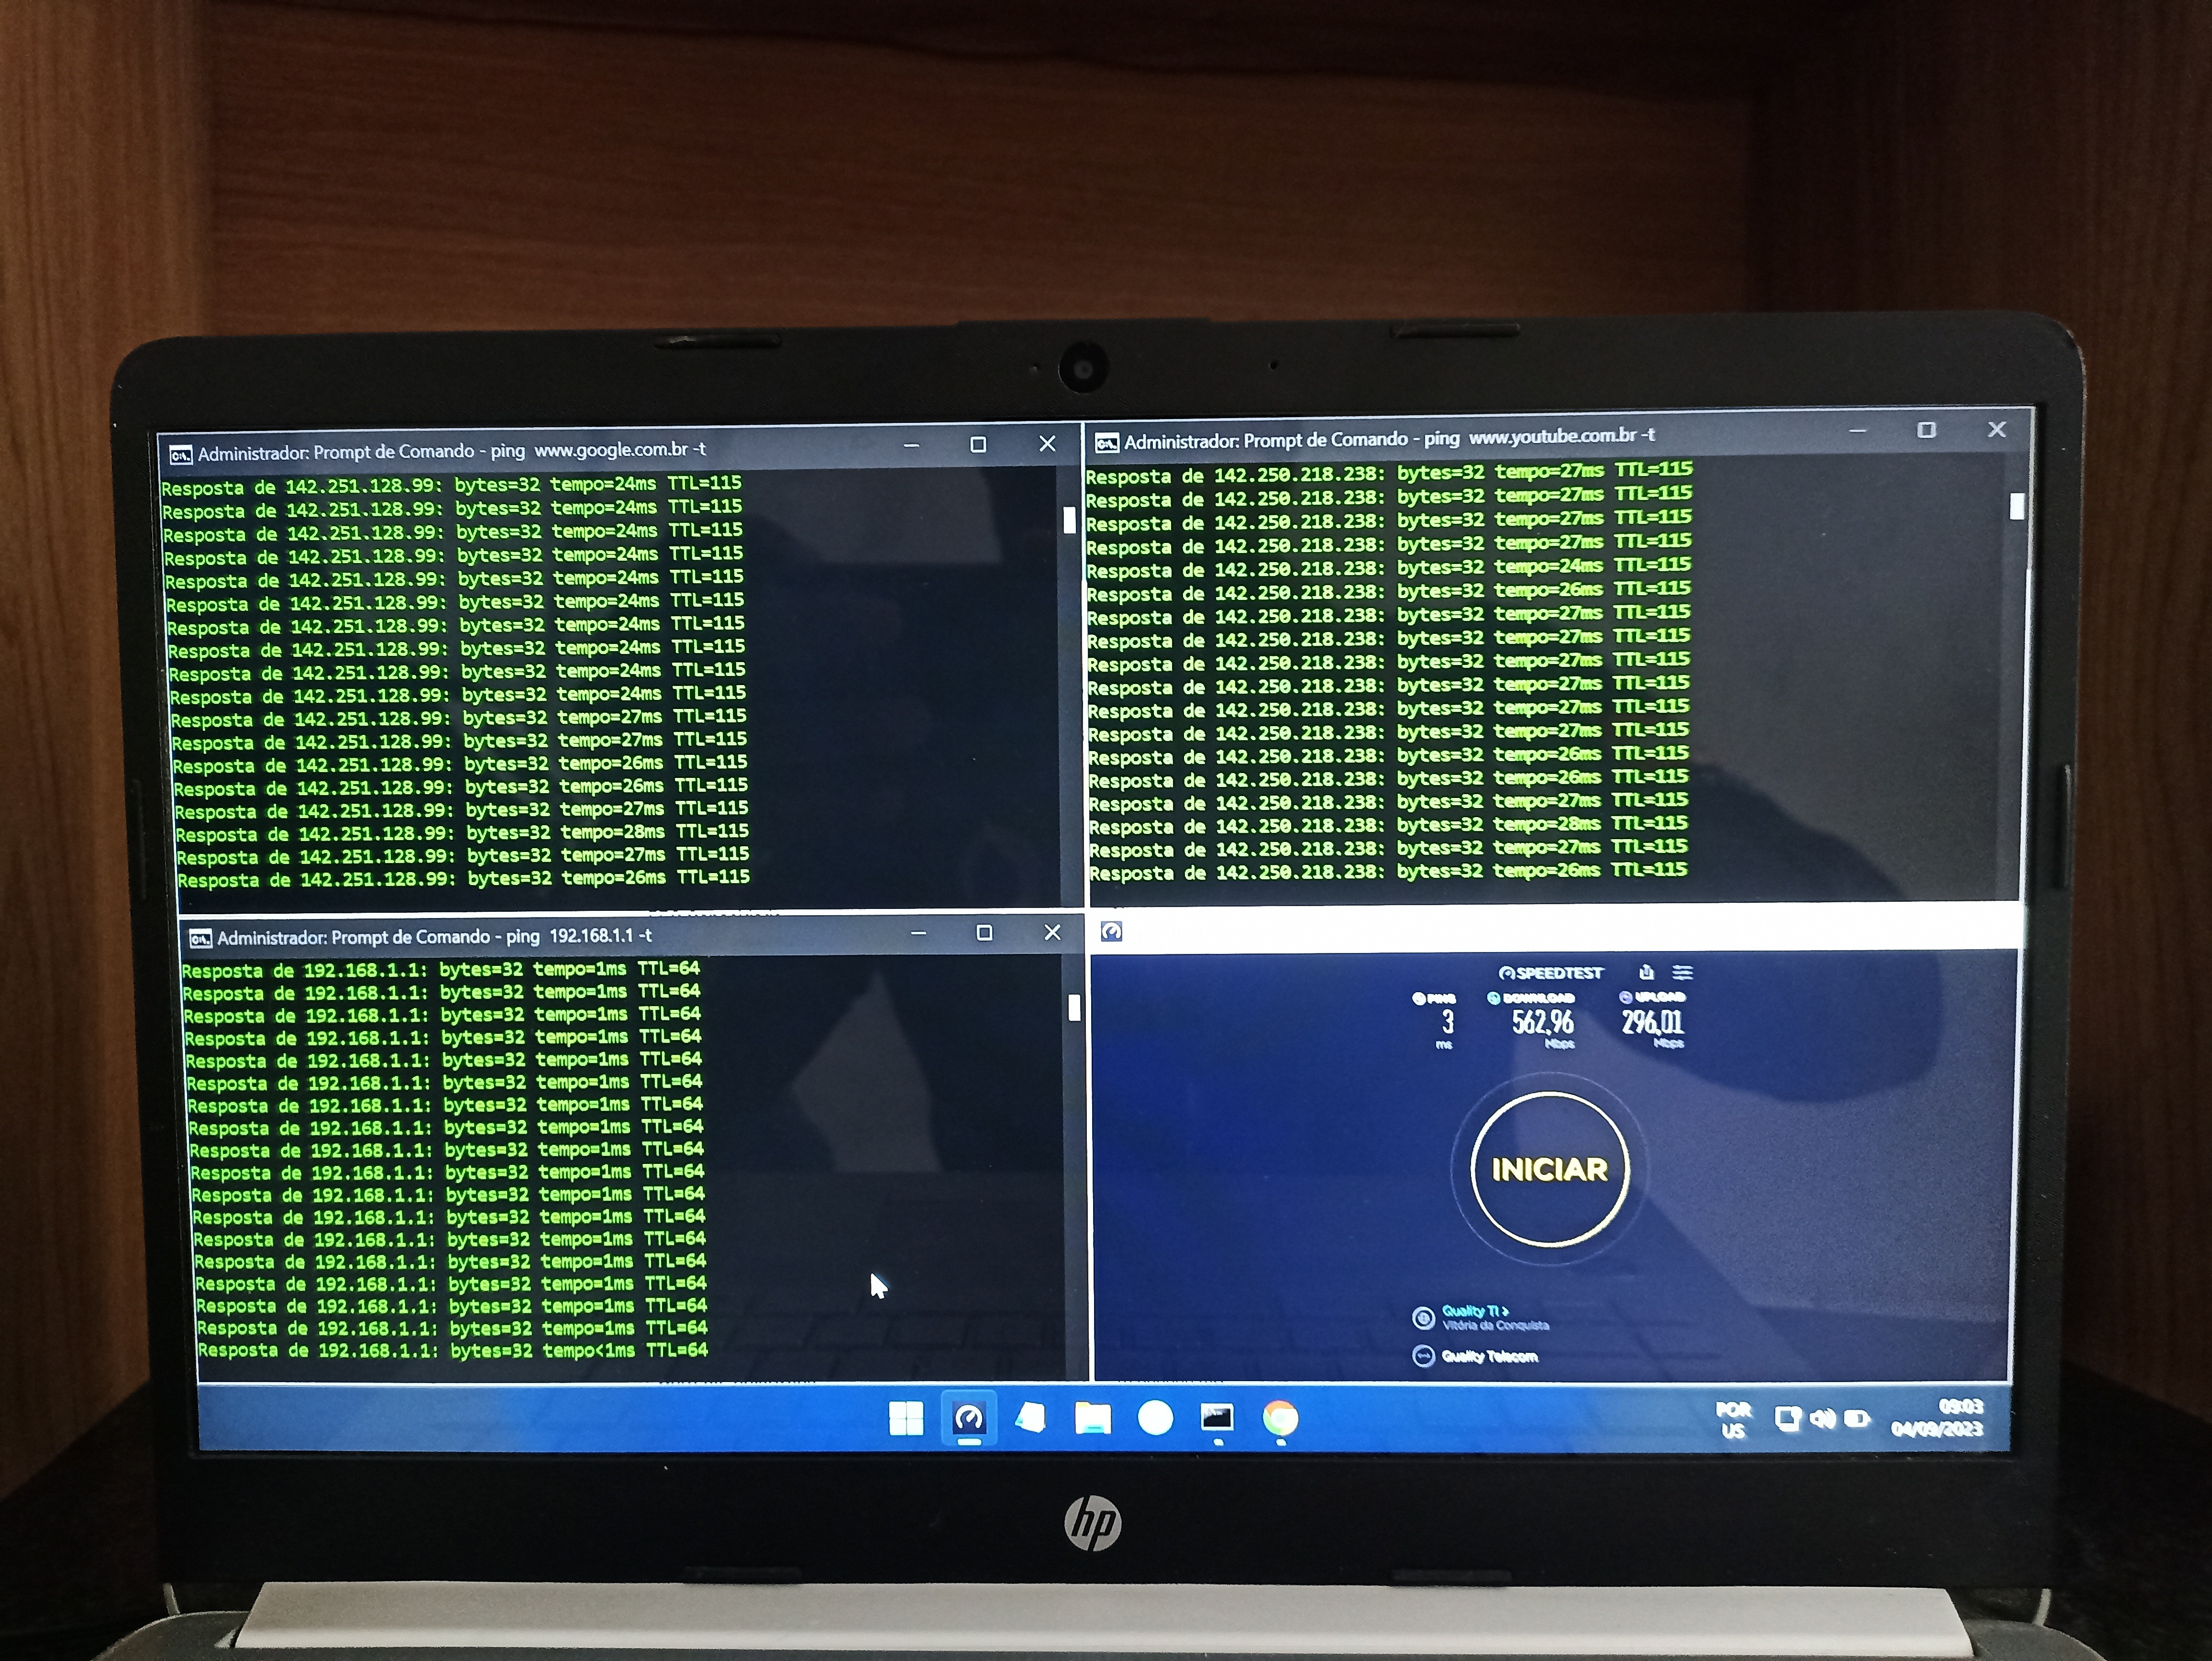Open the Speedtest settings menu icon
This screenshot has width=2212, height=1661.
[1683, 972]
